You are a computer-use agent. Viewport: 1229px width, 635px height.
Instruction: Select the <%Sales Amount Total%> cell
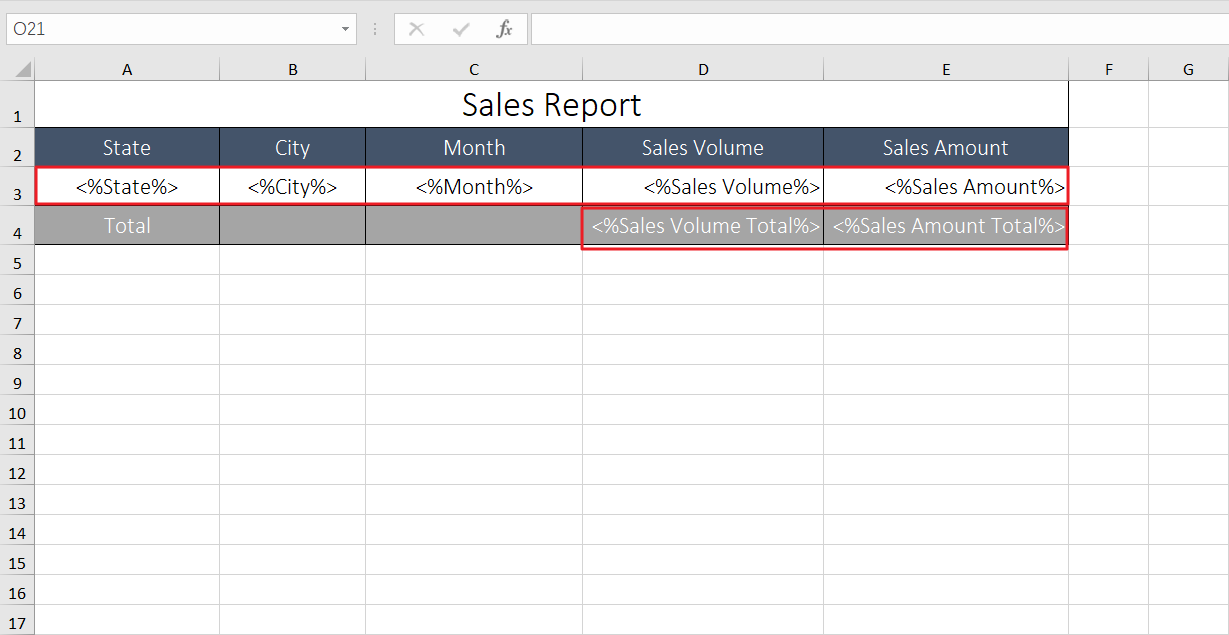946,226
